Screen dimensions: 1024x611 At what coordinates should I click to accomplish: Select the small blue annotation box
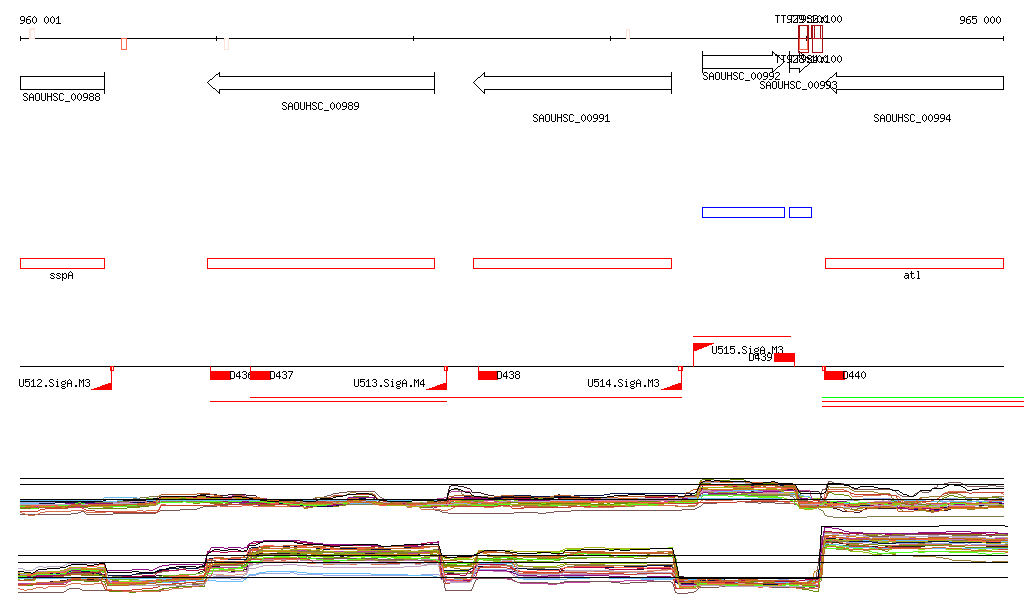point(801,212)
